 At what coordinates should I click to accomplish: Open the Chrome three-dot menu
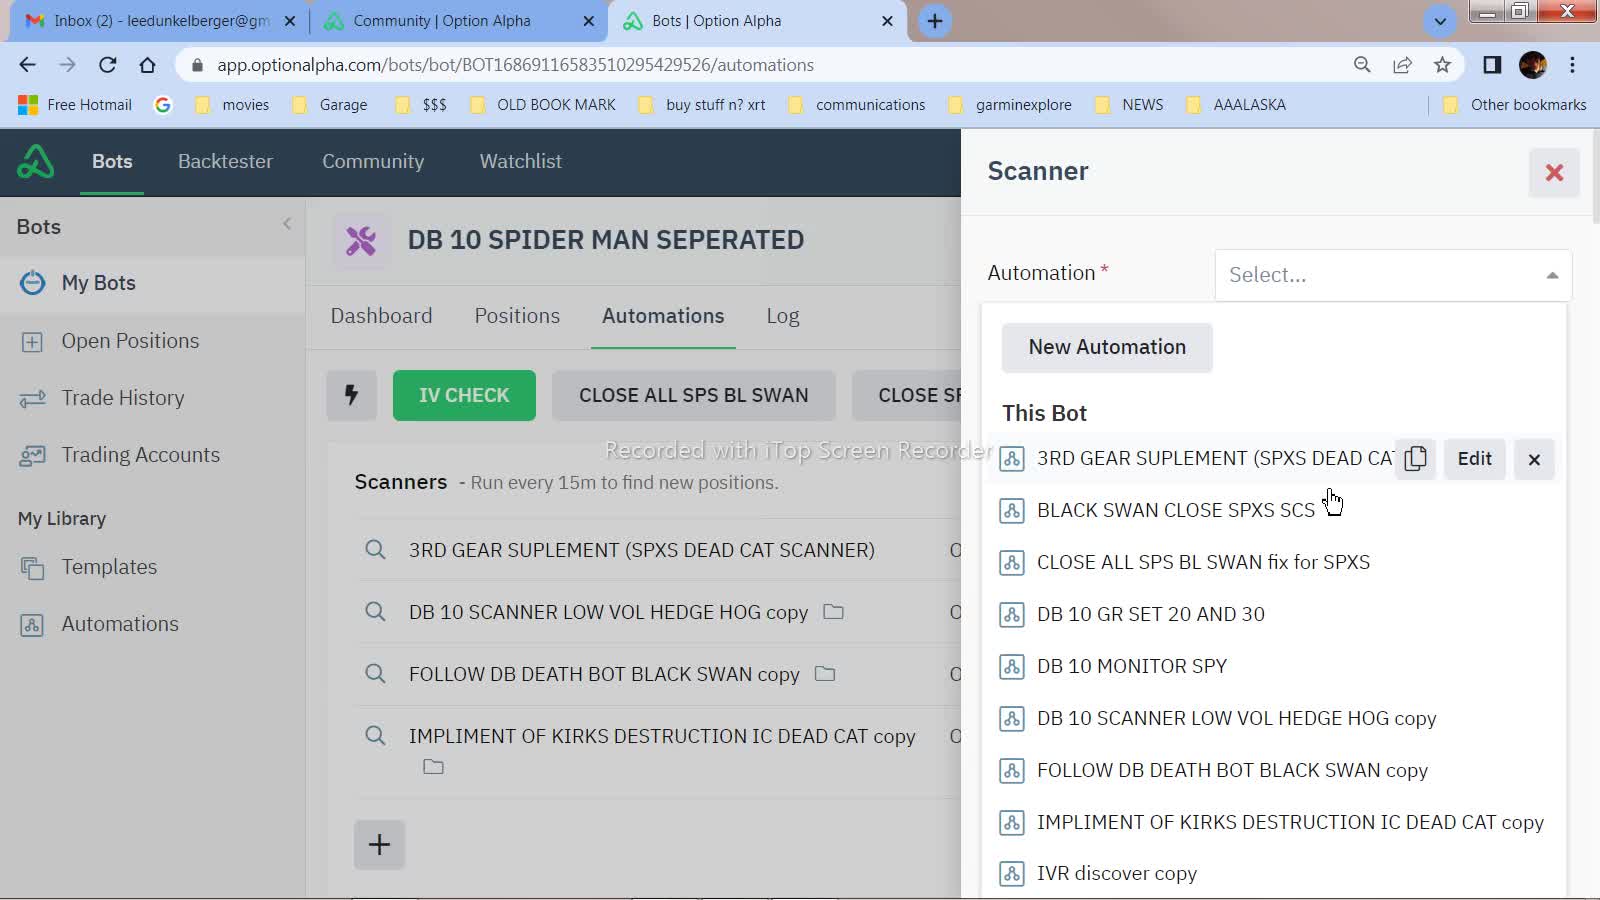pyautogui.click(x=1572, y=65)
